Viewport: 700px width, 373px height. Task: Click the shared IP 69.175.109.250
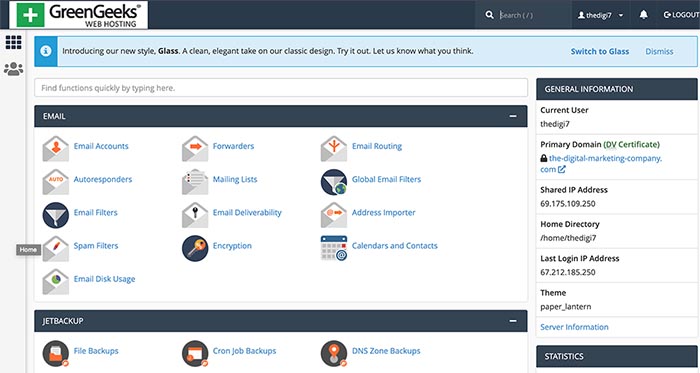[x=567, y=203]
